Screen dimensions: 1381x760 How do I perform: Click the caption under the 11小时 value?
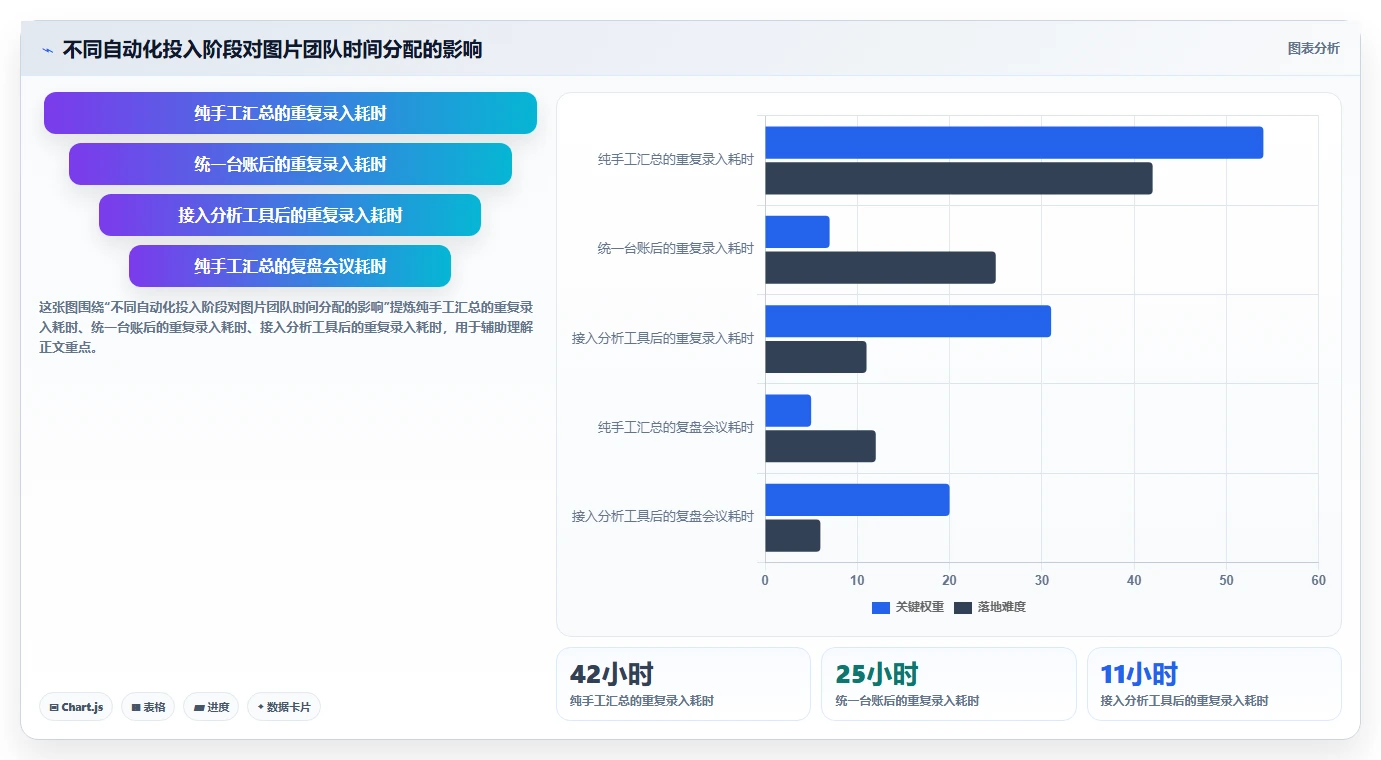[x=1185, y=701]
